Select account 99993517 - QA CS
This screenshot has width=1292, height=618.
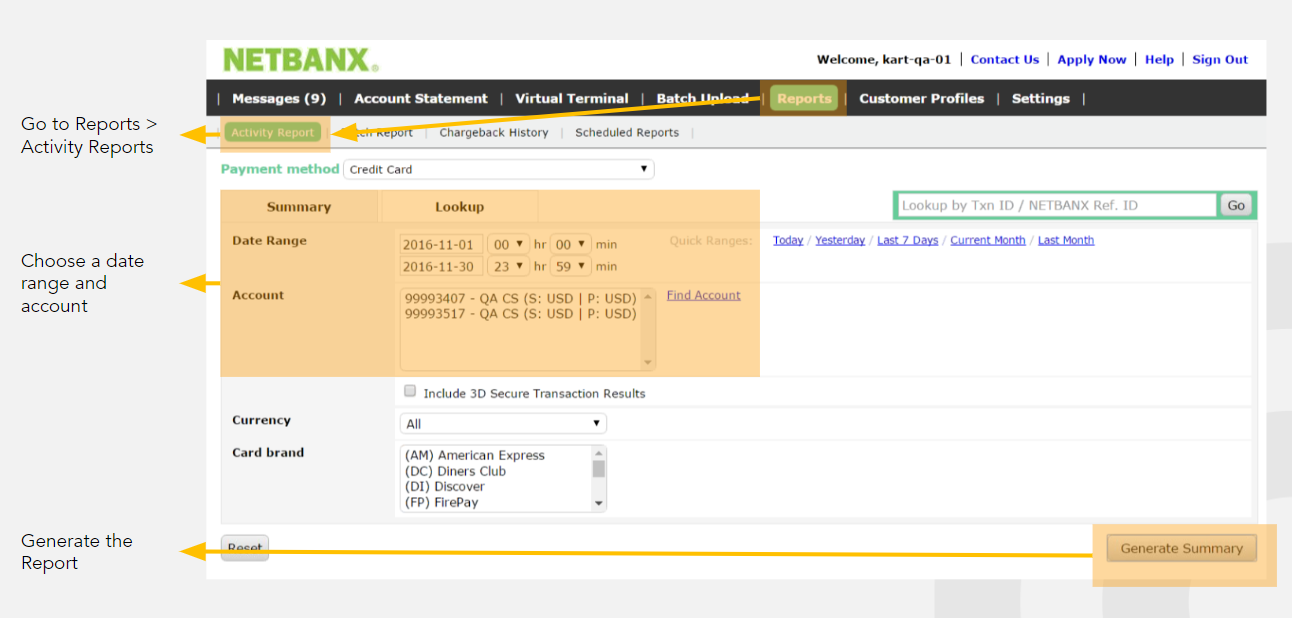[x=520, y=314]
